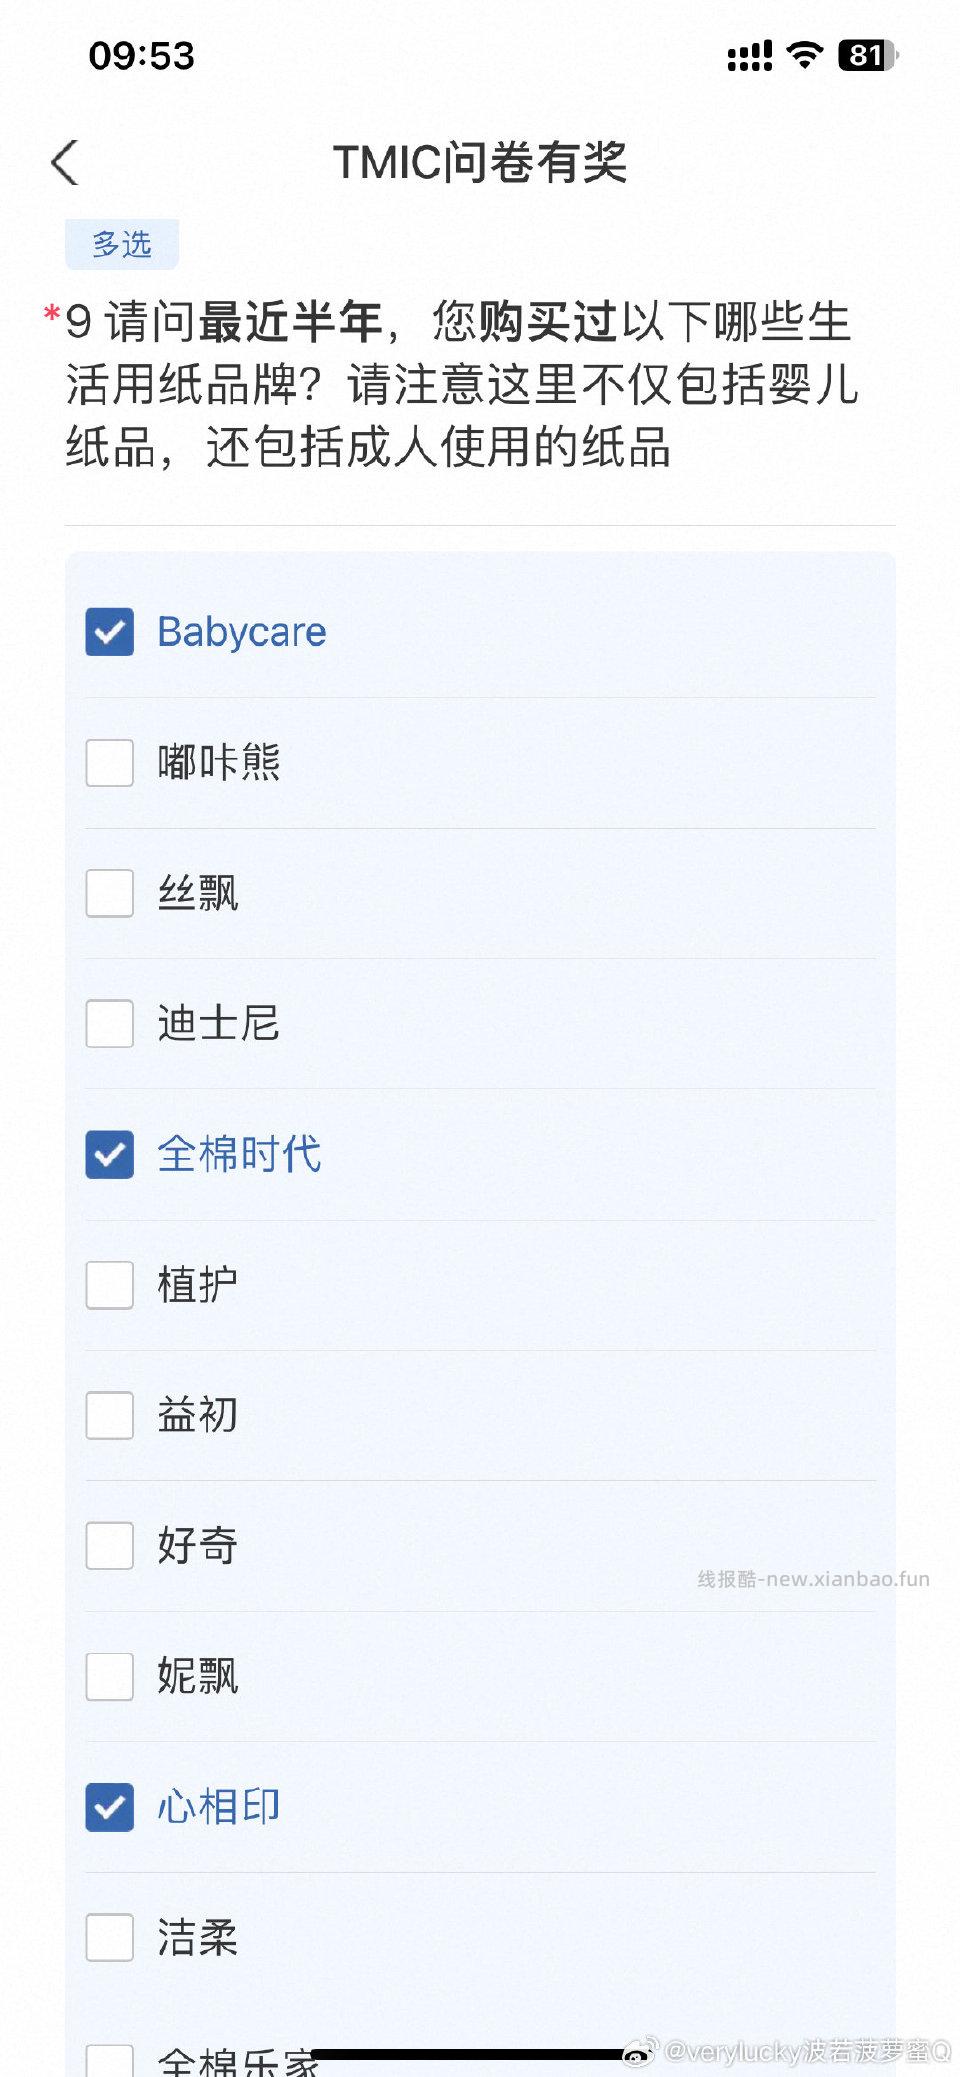Uncheck the 心相印 selection
960x2077 pixels.
tap(109, 1808)
